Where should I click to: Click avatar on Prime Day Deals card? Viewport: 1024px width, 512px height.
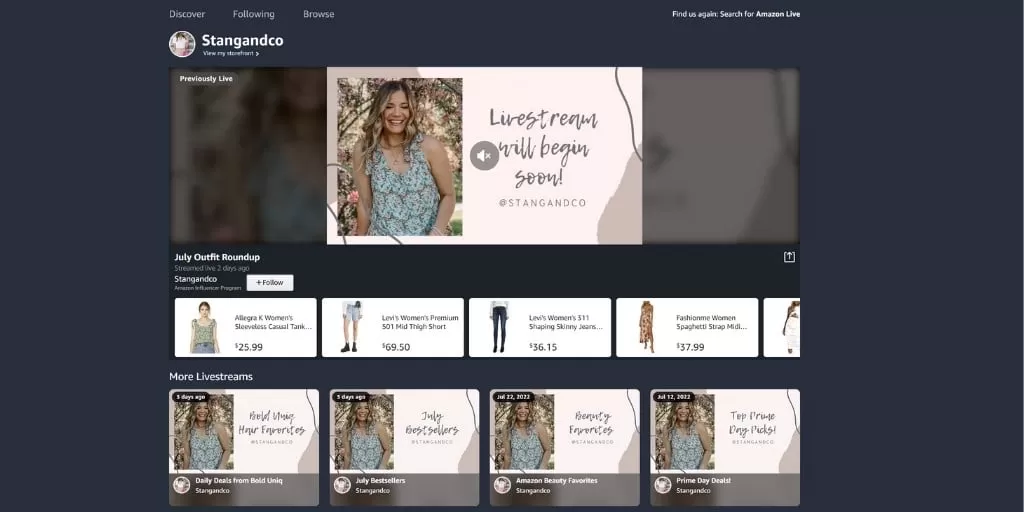(x=662, y=485)
